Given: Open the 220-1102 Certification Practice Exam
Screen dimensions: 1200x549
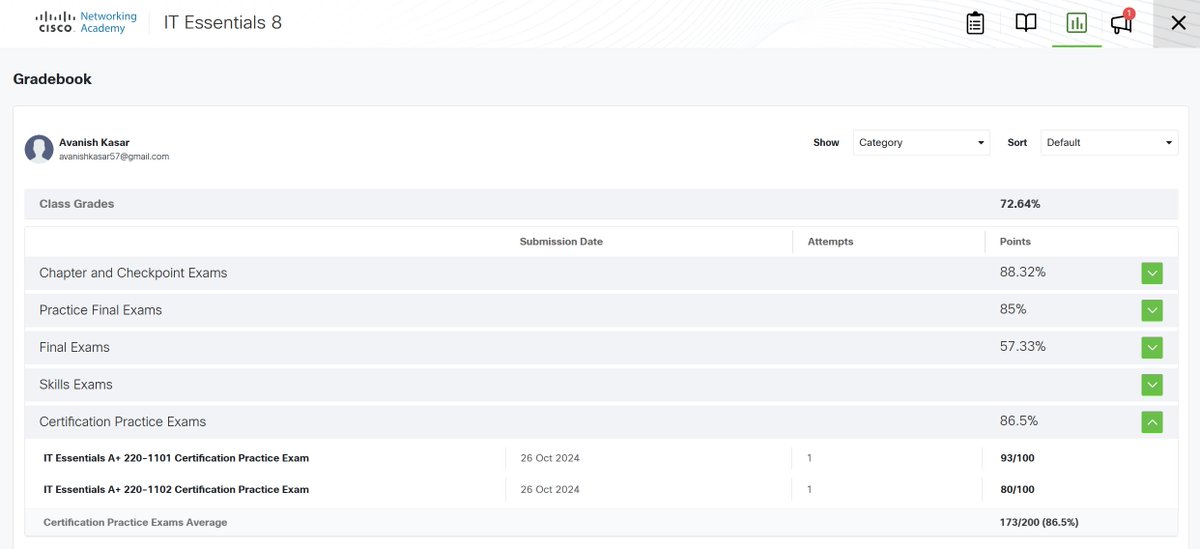Looking at the screenshot, I should coord(176,489).
